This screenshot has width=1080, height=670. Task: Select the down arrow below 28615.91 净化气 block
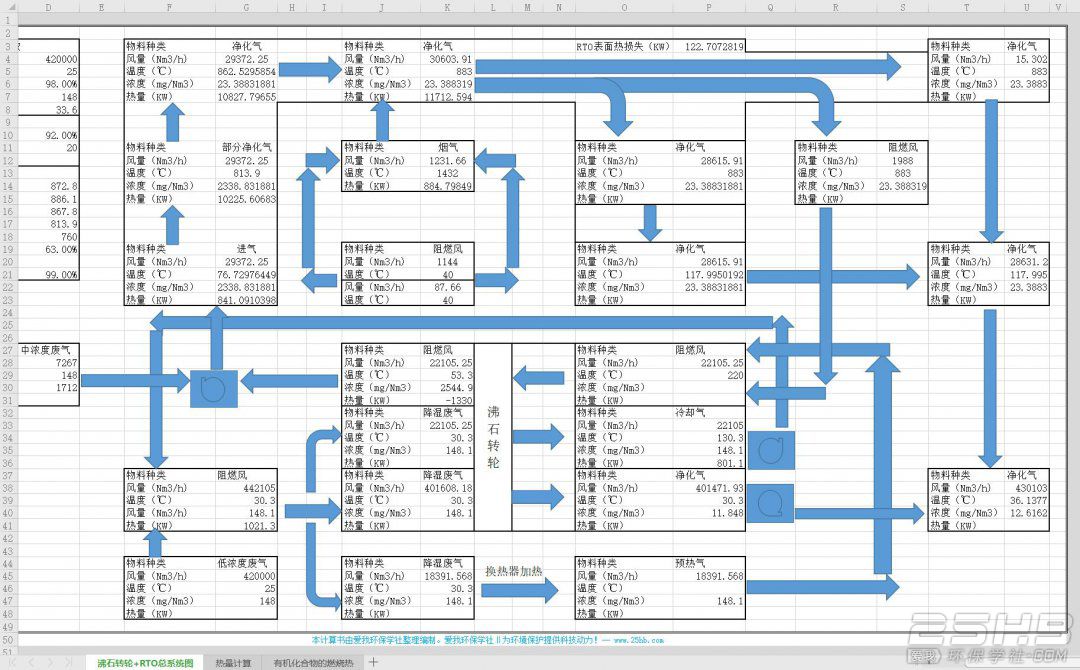click(x=650, y=222)
